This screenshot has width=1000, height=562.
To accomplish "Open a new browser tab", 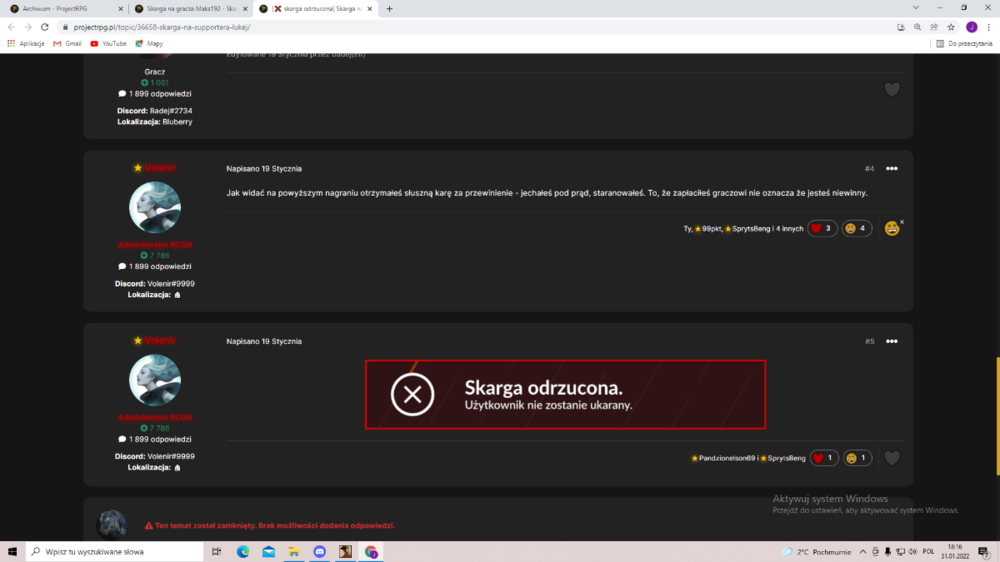I will tap(389, 9).
